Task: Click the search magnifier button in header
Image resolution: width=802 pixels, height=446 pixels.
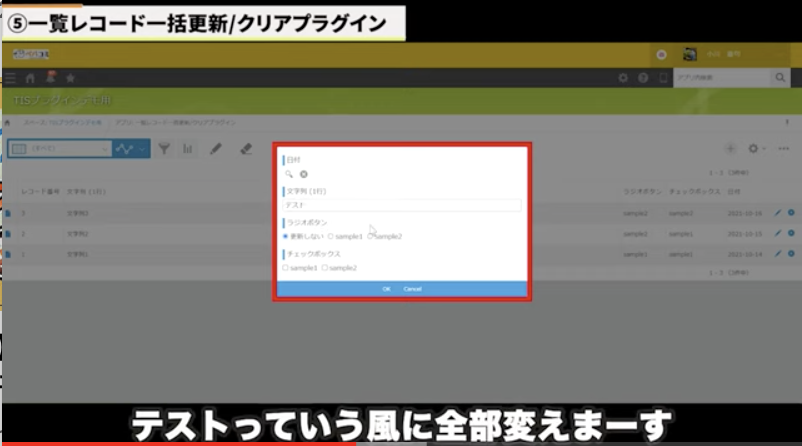Action: click(779, 77)
